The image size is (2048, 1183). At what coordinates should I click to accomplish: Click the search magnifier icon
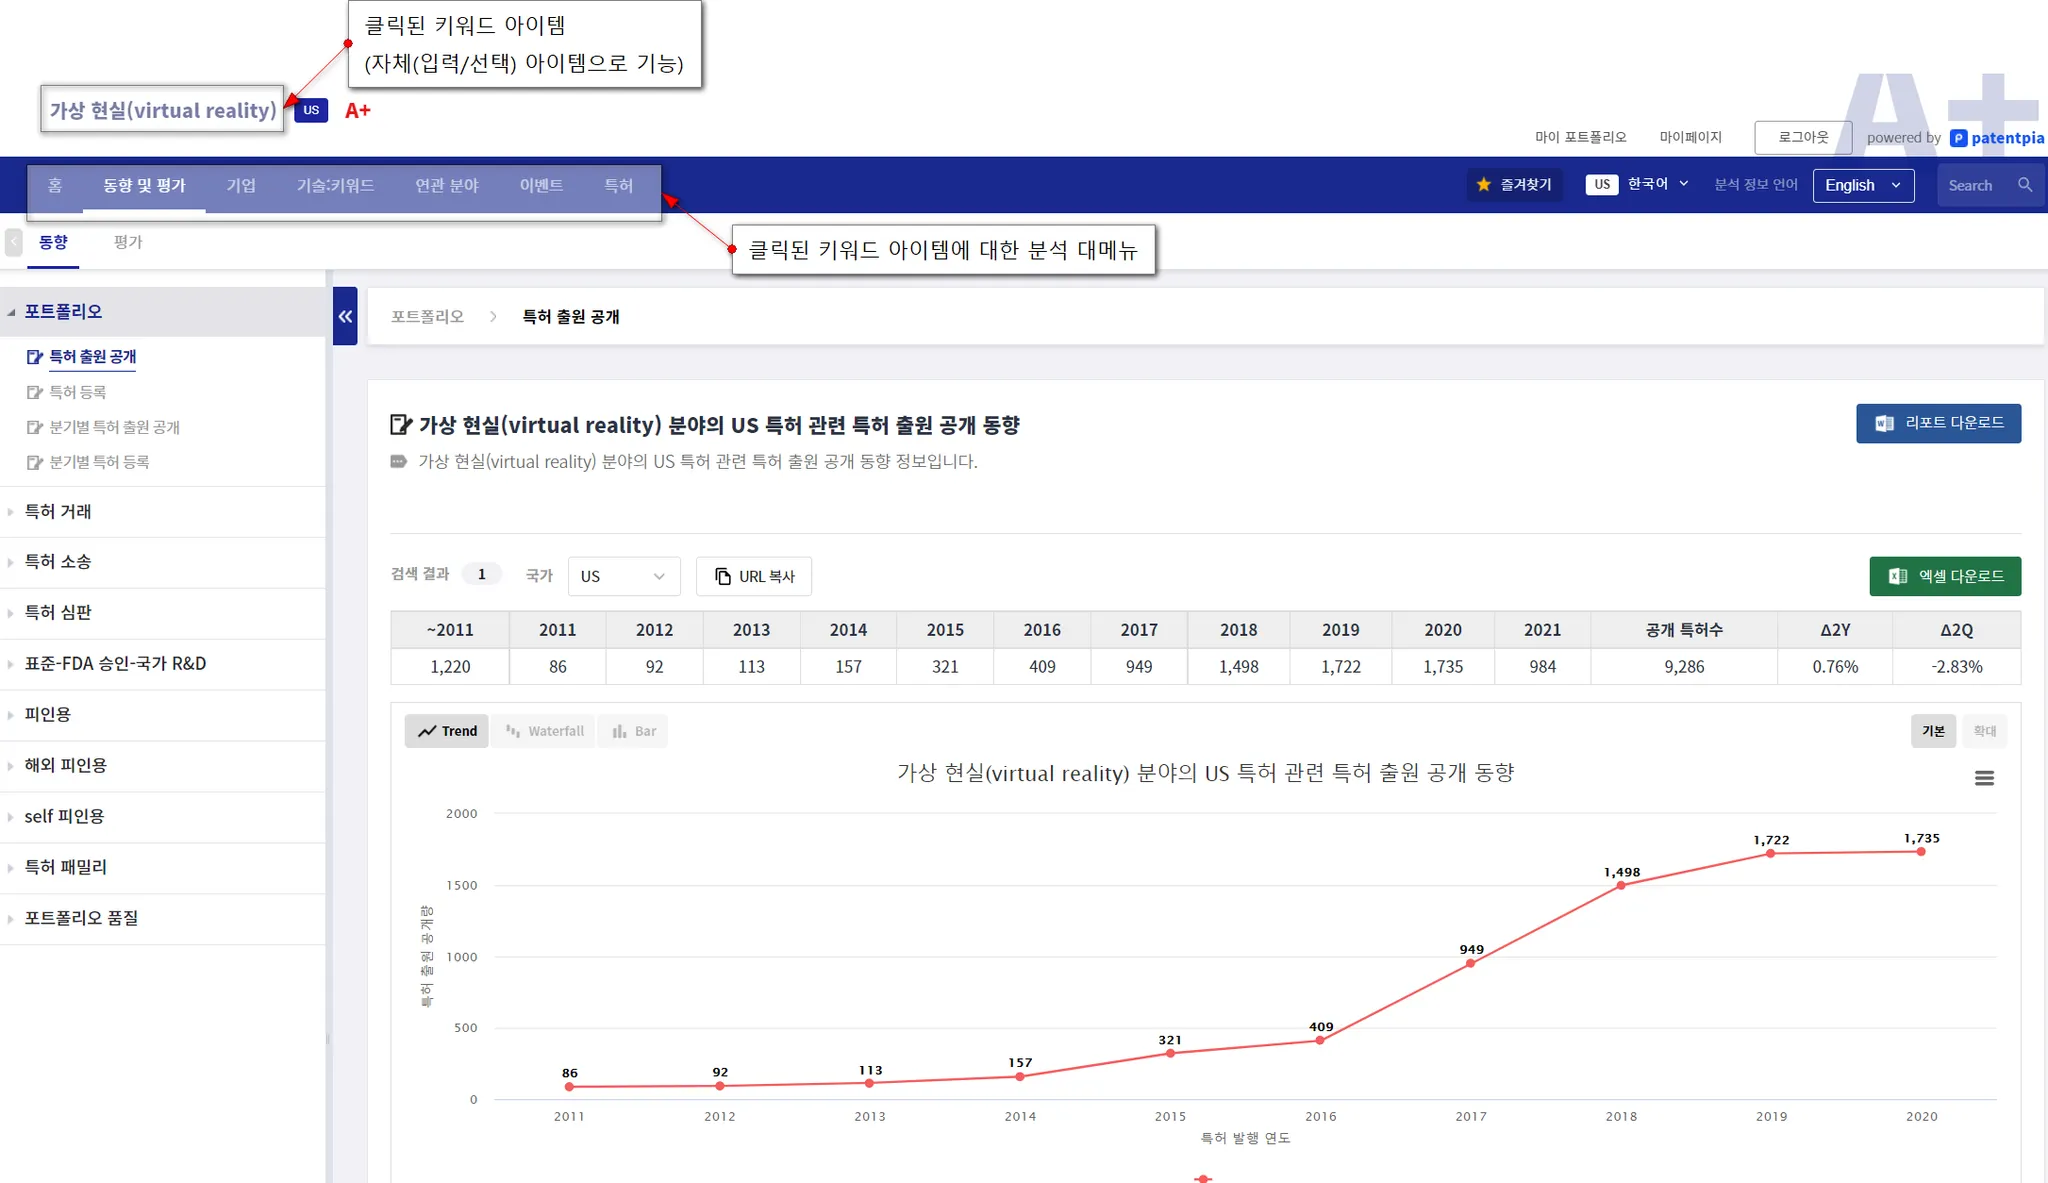tap(2024, 185)
